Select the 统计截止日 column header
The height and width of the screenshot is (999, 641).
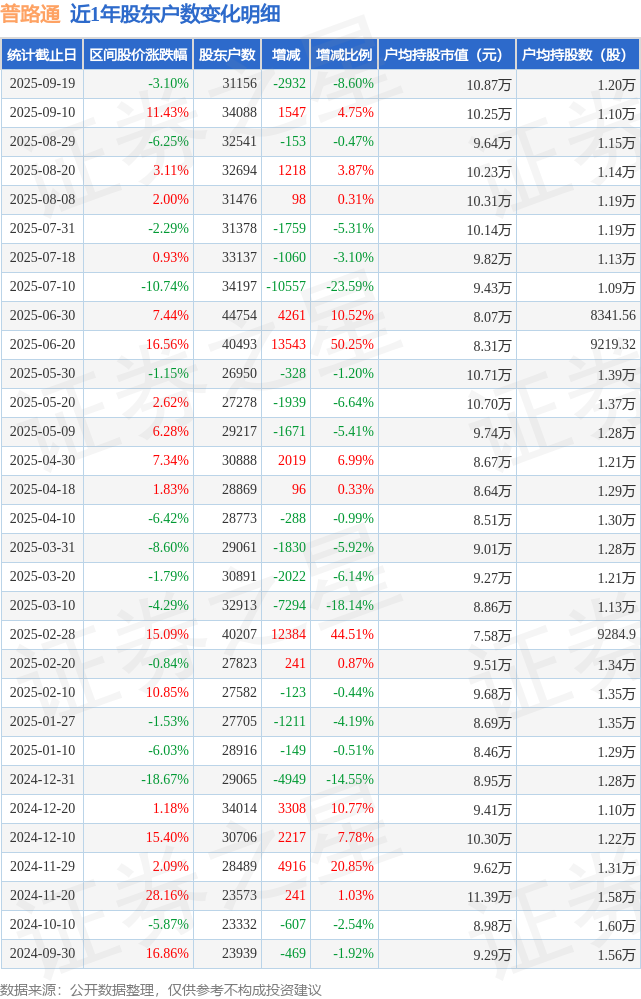pyautogui.click(x=41, y=55)
